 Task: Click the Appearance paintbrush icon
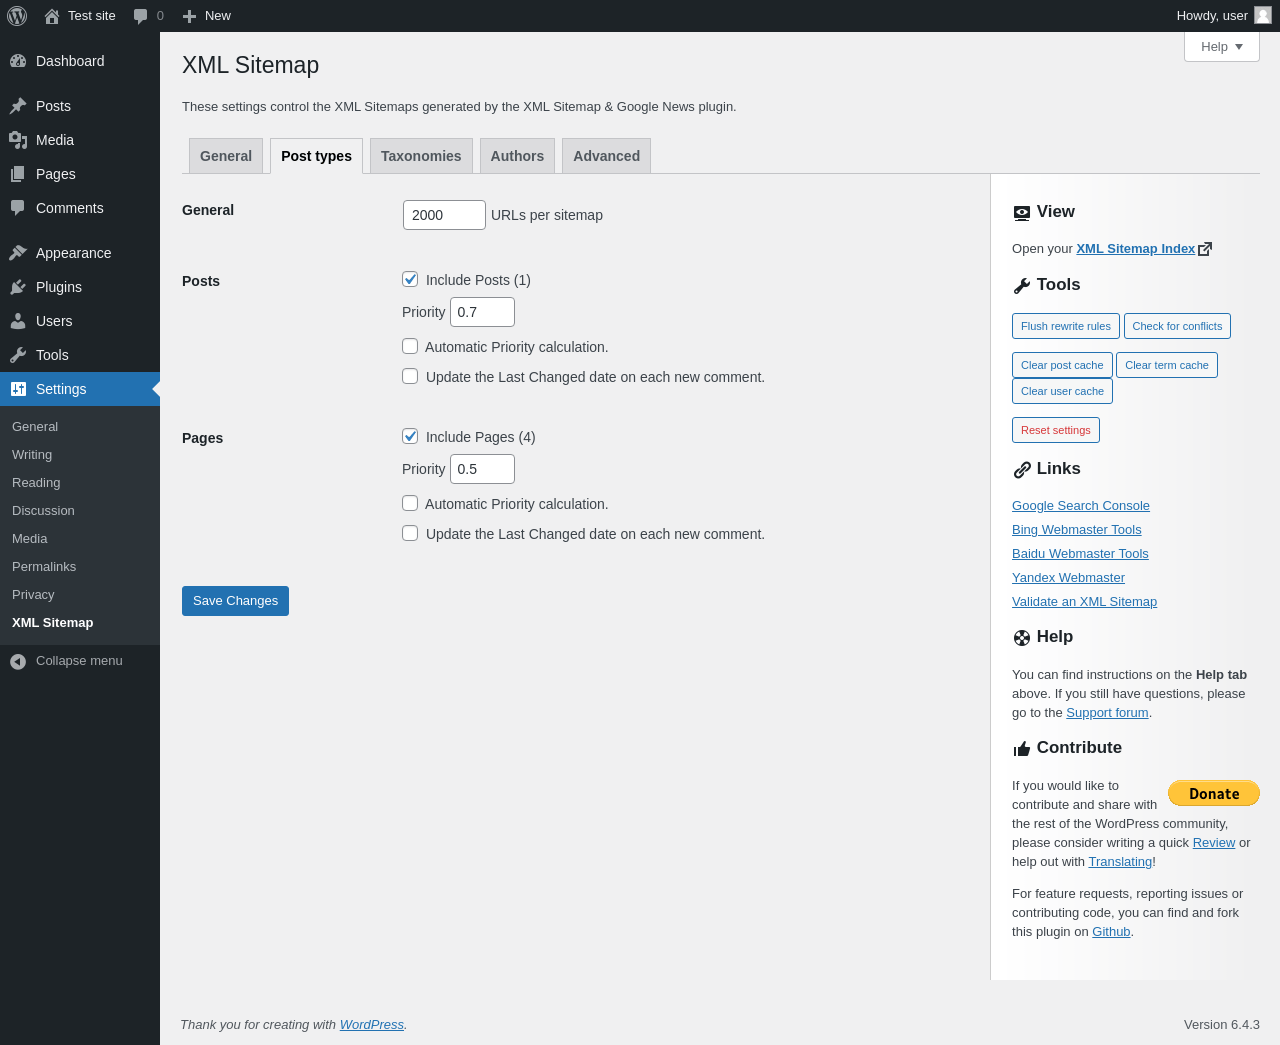tap(18, 253)
